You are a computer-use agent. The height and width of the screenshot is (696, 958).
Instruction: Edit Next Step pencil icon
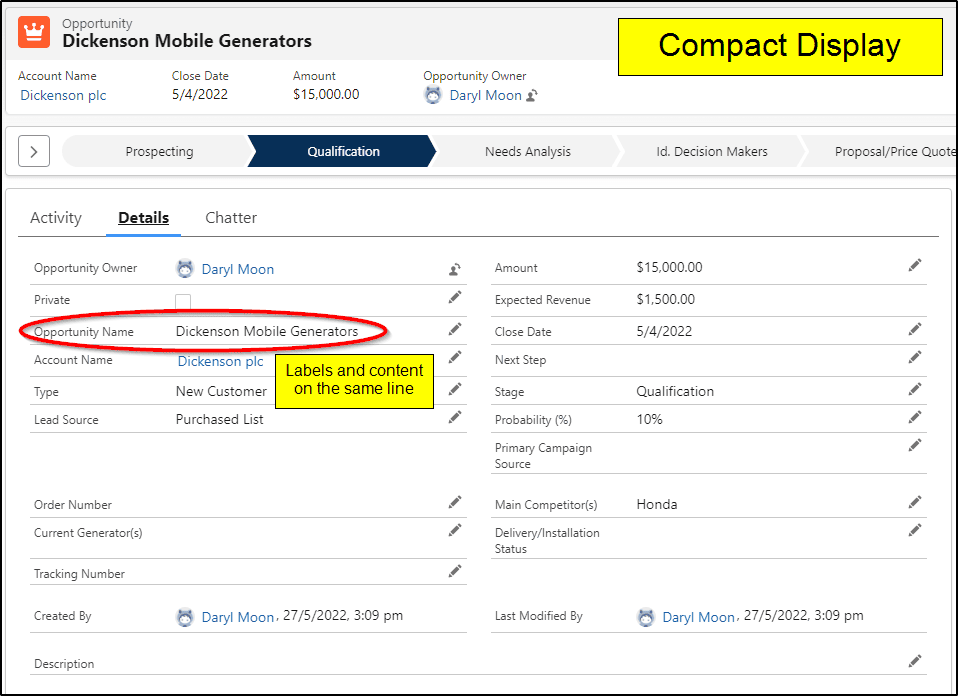click(x=915, y=357)
